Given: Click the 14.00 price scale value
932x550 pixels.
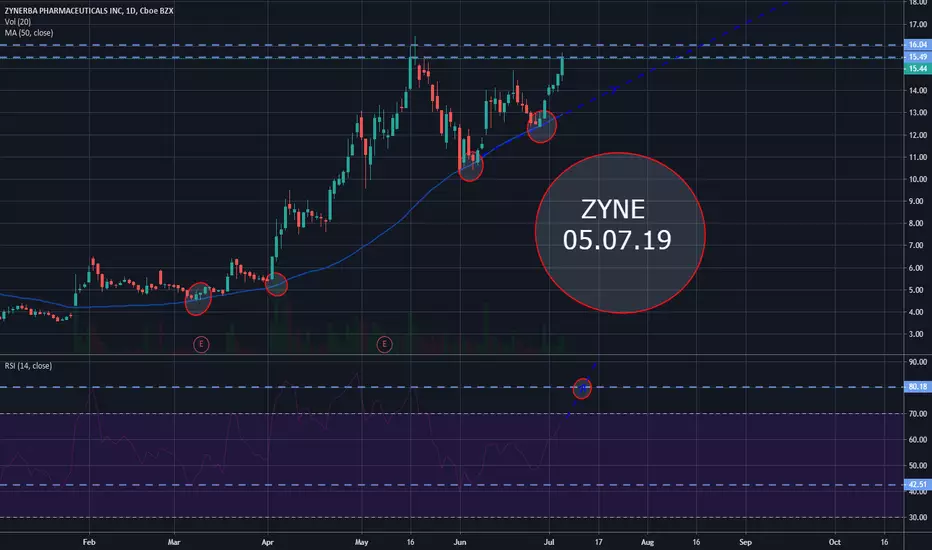Looking at the screenshot, I should [x=918, y=90].
